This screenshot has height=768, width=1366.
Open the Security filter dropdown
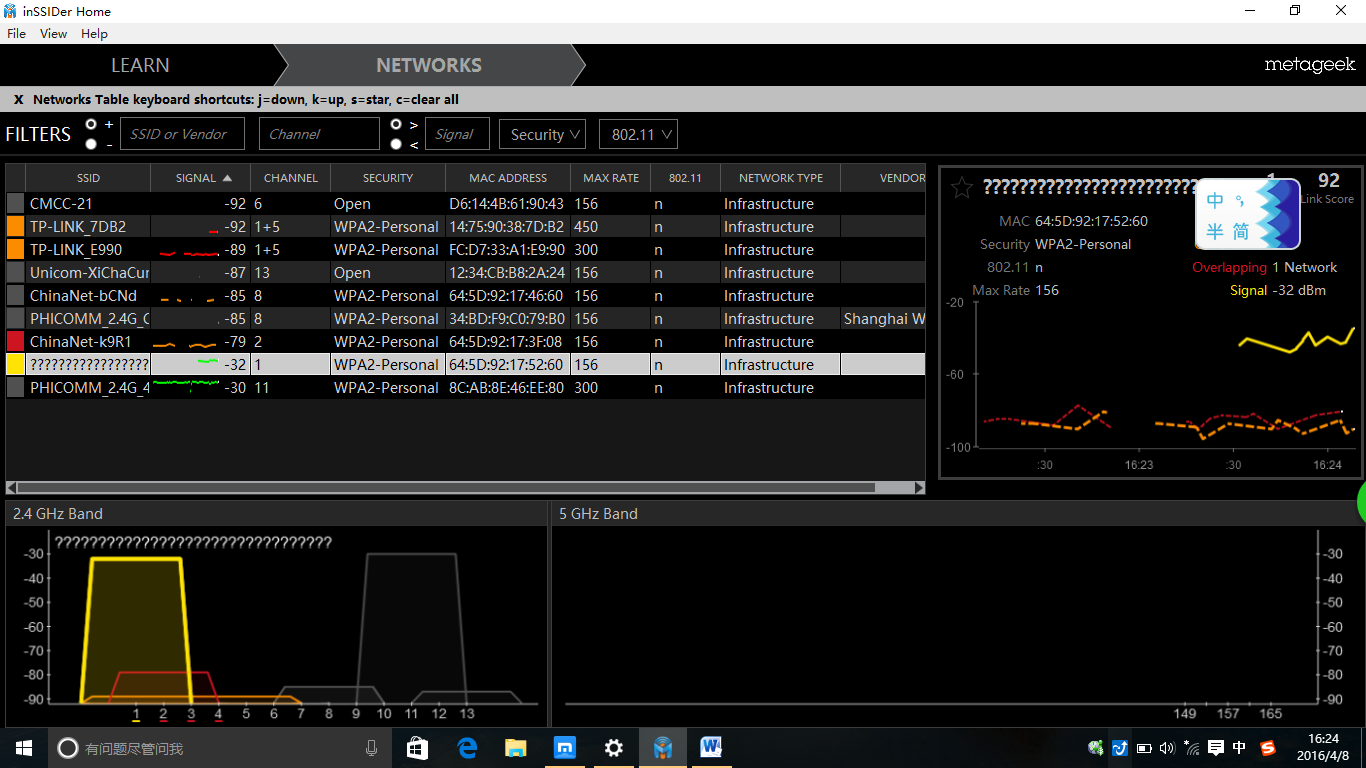(x=542, y=134)
